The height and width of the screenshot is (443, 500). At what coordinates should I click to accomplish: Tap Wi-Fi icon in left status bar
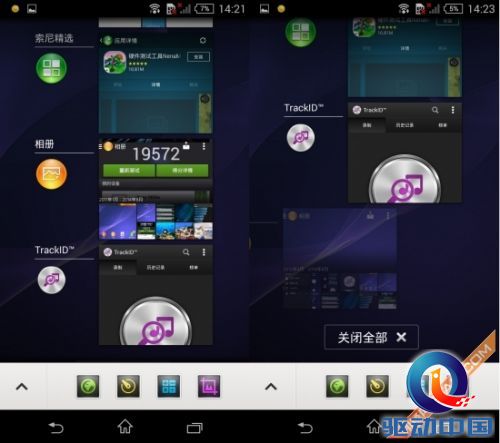[x=154, y=9]
